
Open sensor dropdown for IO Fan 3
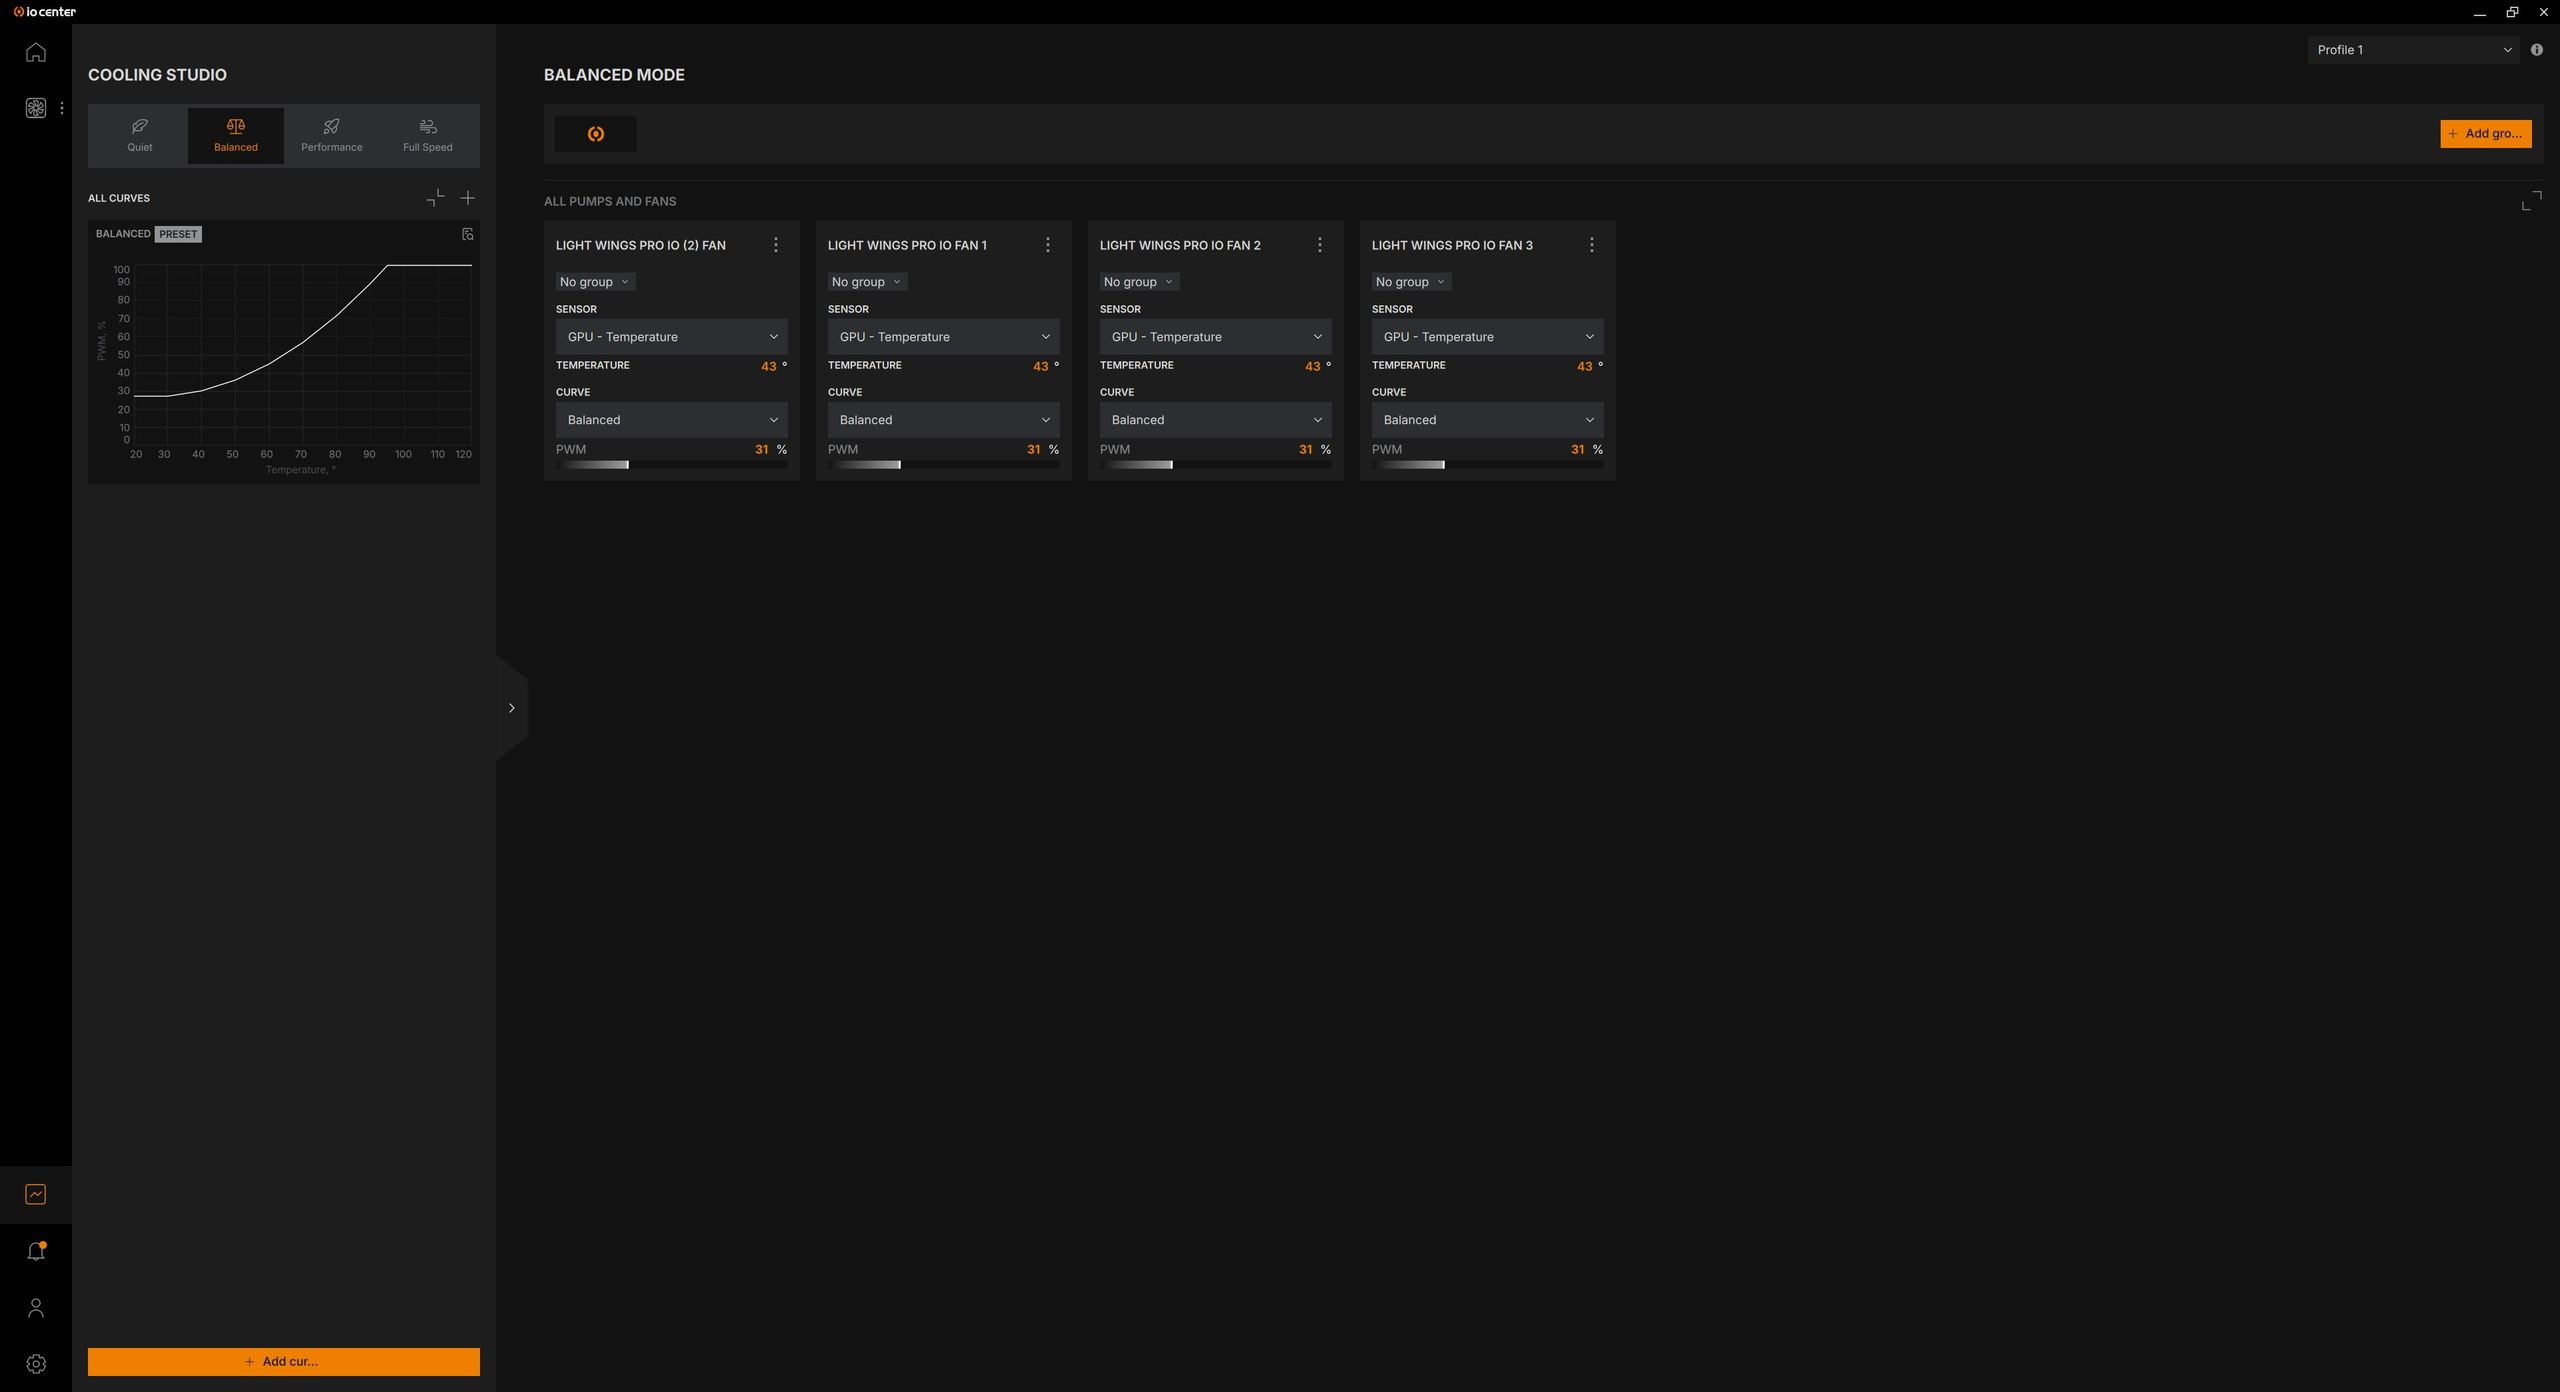1488,337
